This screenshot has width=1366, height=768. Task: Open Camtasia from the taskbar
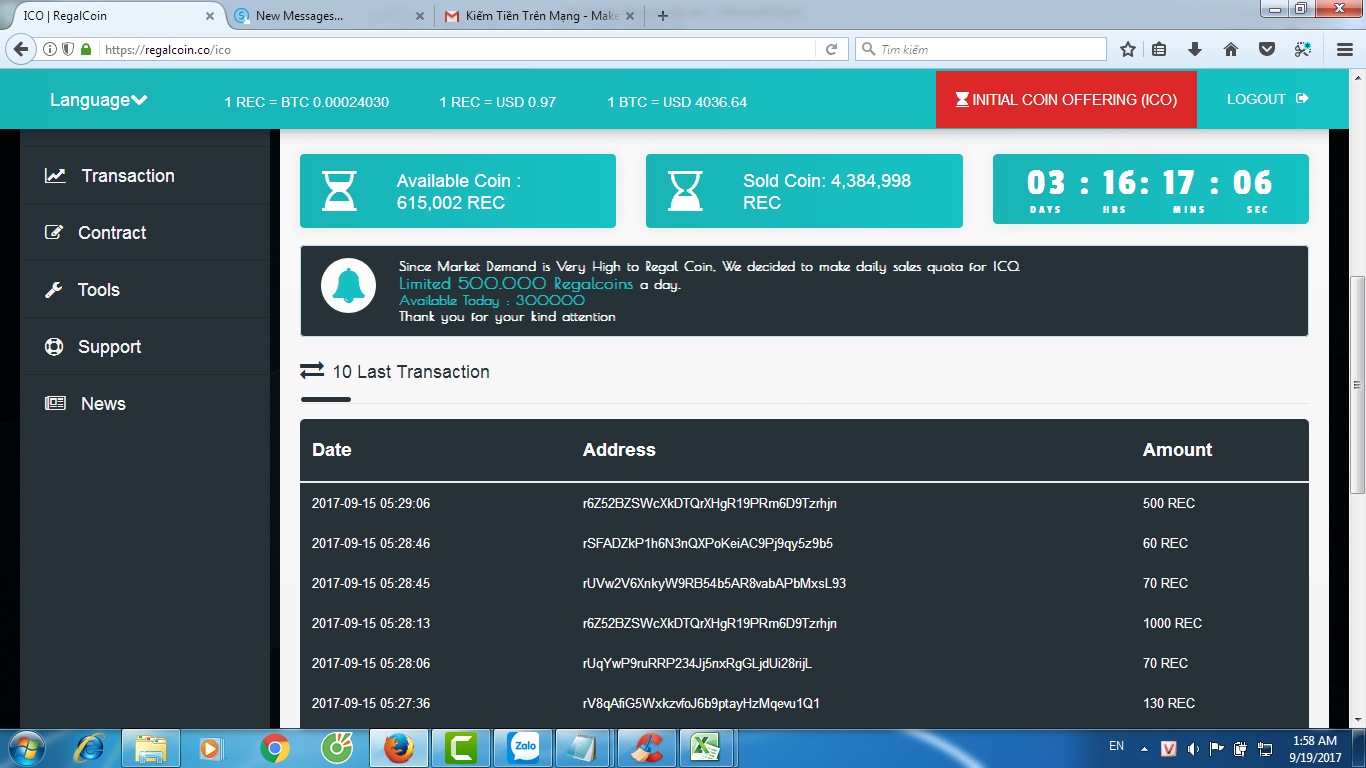click(x=461, y=747)
